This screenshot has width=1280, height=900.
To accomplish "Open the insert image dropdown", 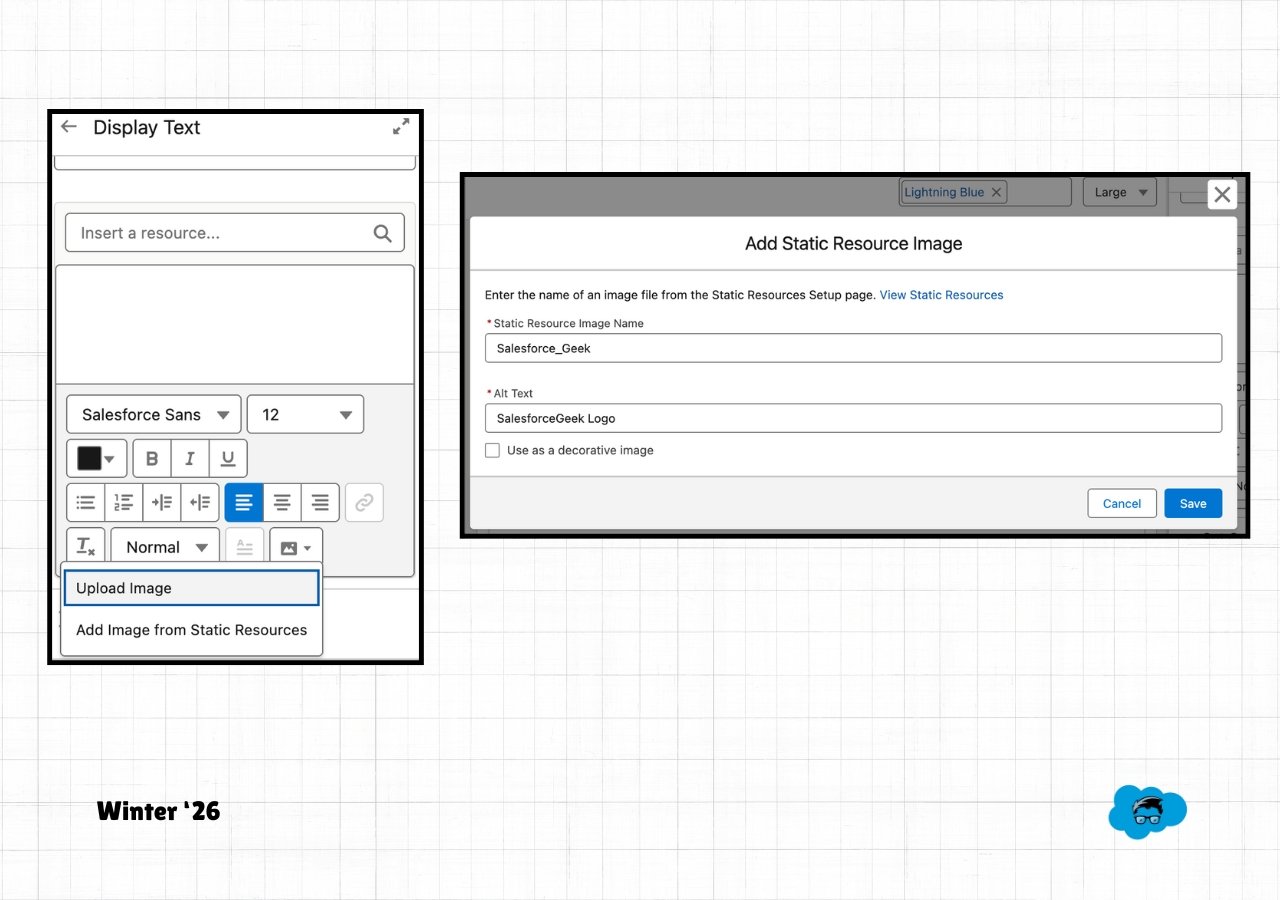I will click(296, 547).
